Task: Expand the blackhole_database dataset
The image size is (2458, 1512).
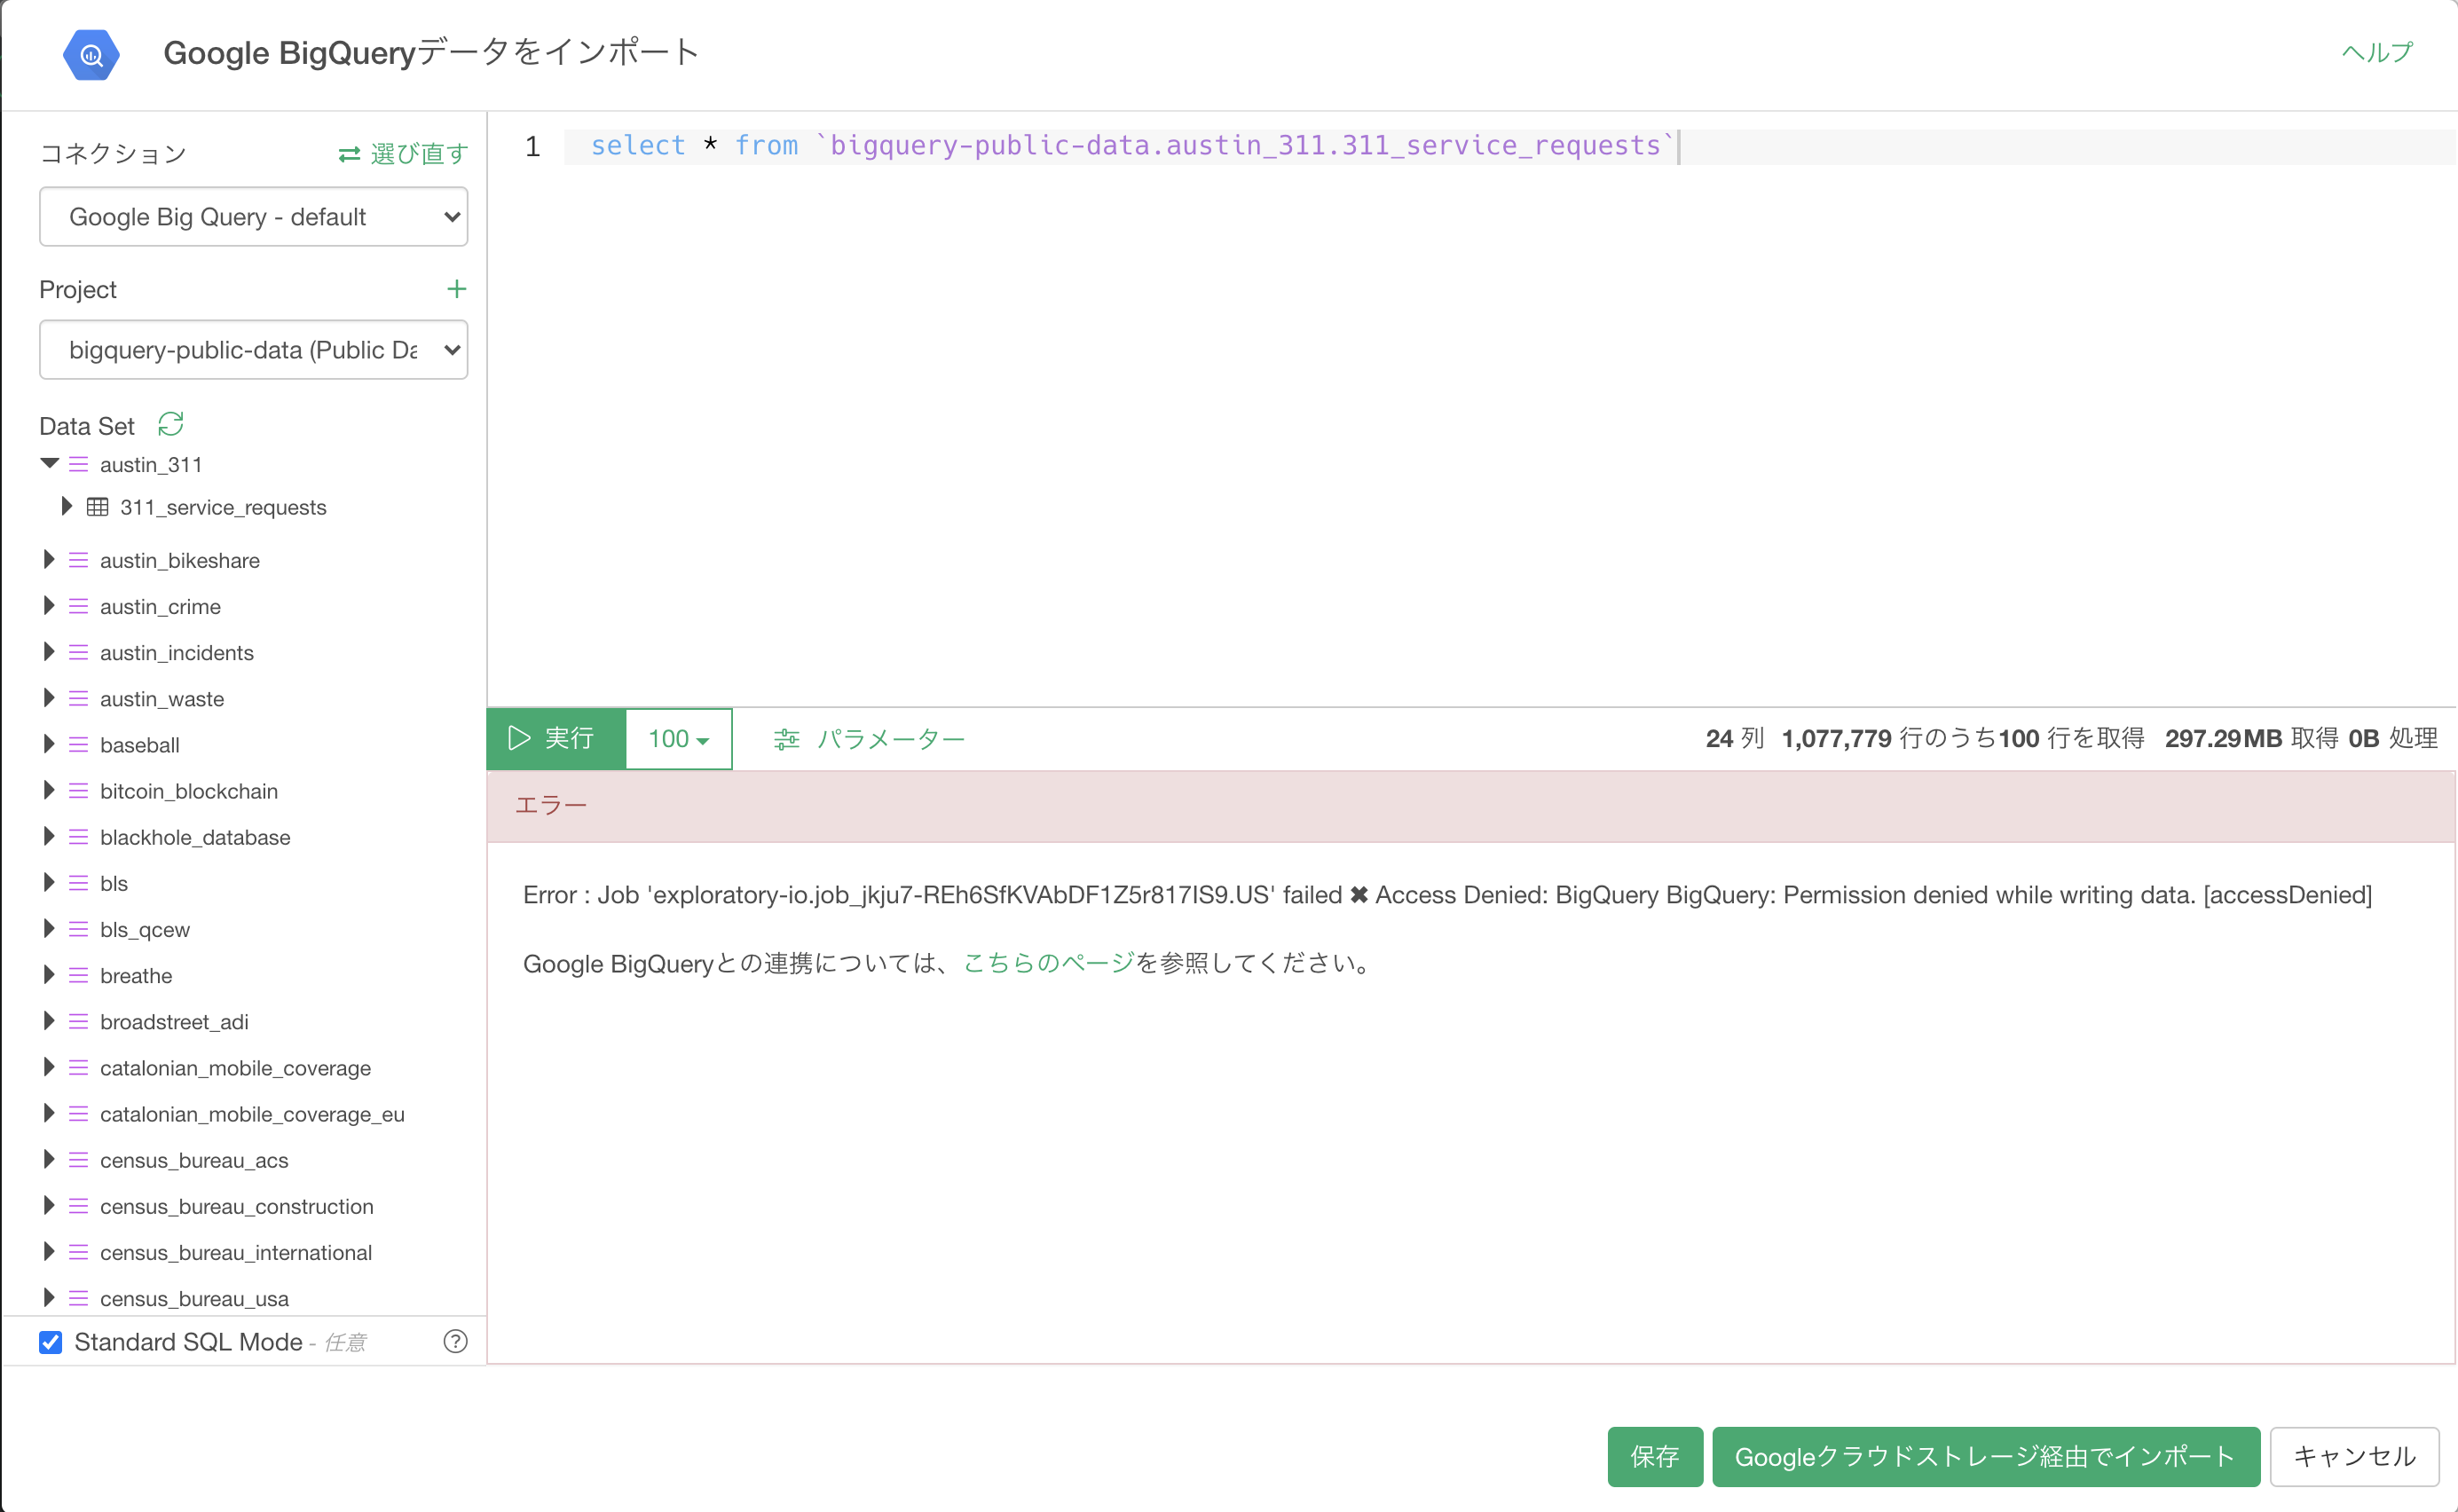Action: pos(48,836)
